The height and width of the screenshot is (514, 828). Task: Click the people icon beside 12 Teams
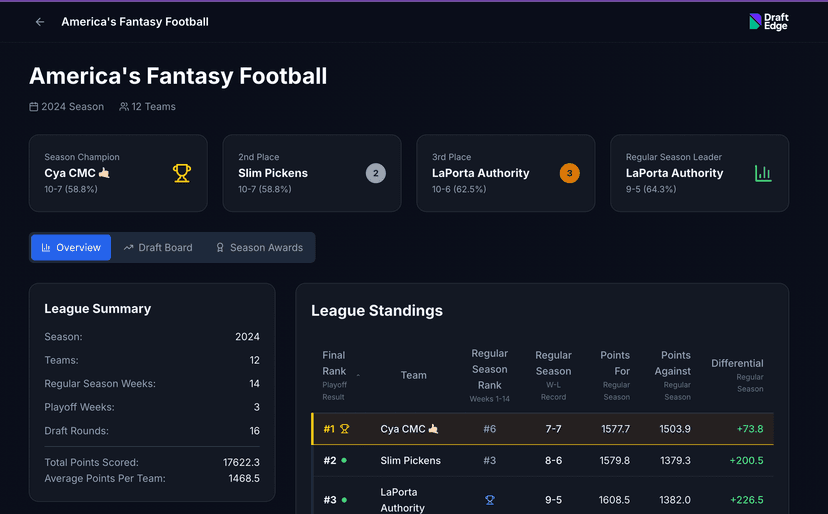click(x=124, y=107)
